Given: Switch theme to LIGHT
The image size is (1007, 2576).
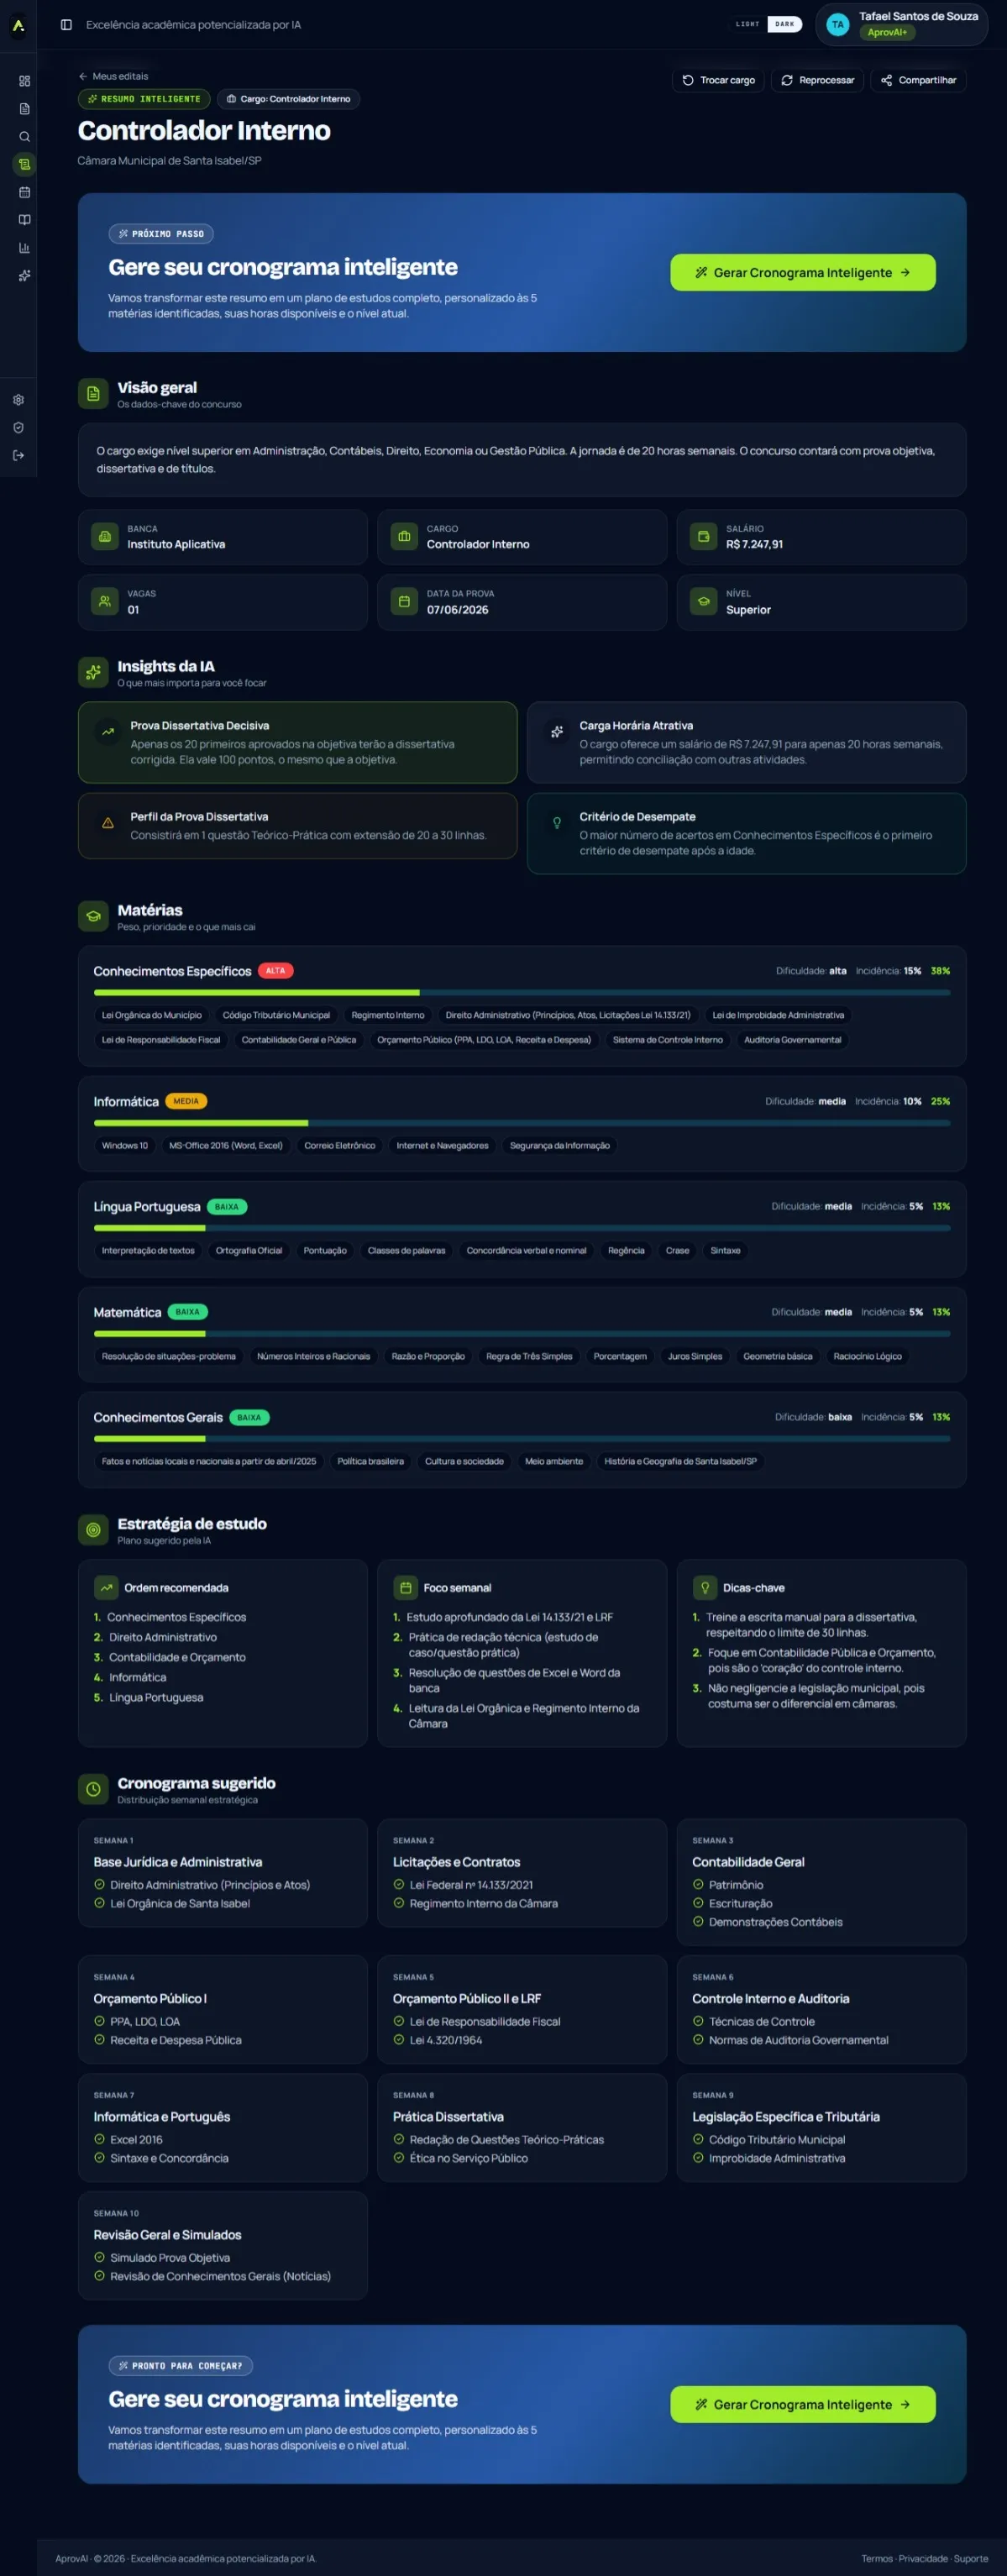Looking at the screenshot, I should click(x=748, y=24).
